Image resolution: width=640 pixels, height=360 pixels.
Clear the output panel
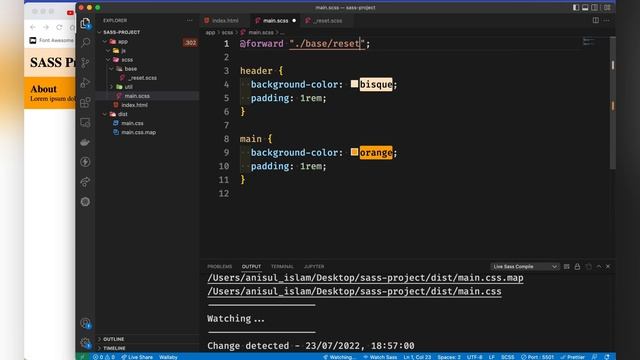[567, 267]
